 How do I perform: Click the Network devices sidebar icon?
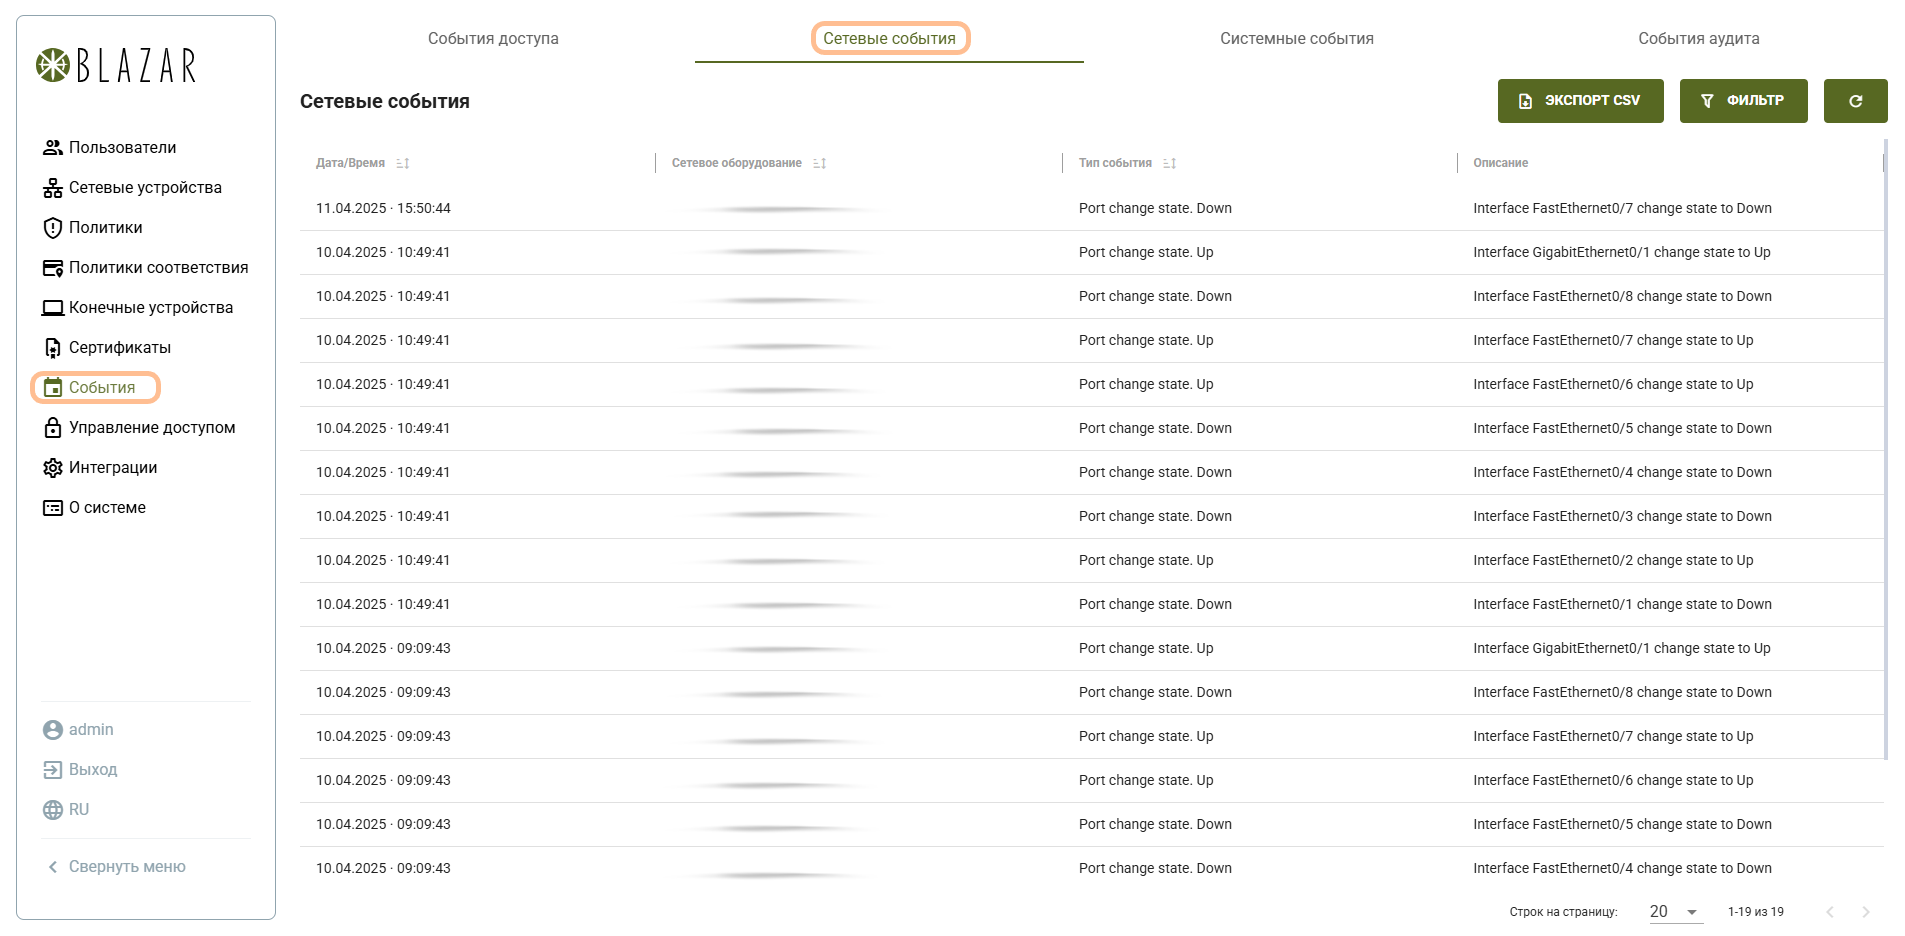pyautogui.click(x=52, y=188)
